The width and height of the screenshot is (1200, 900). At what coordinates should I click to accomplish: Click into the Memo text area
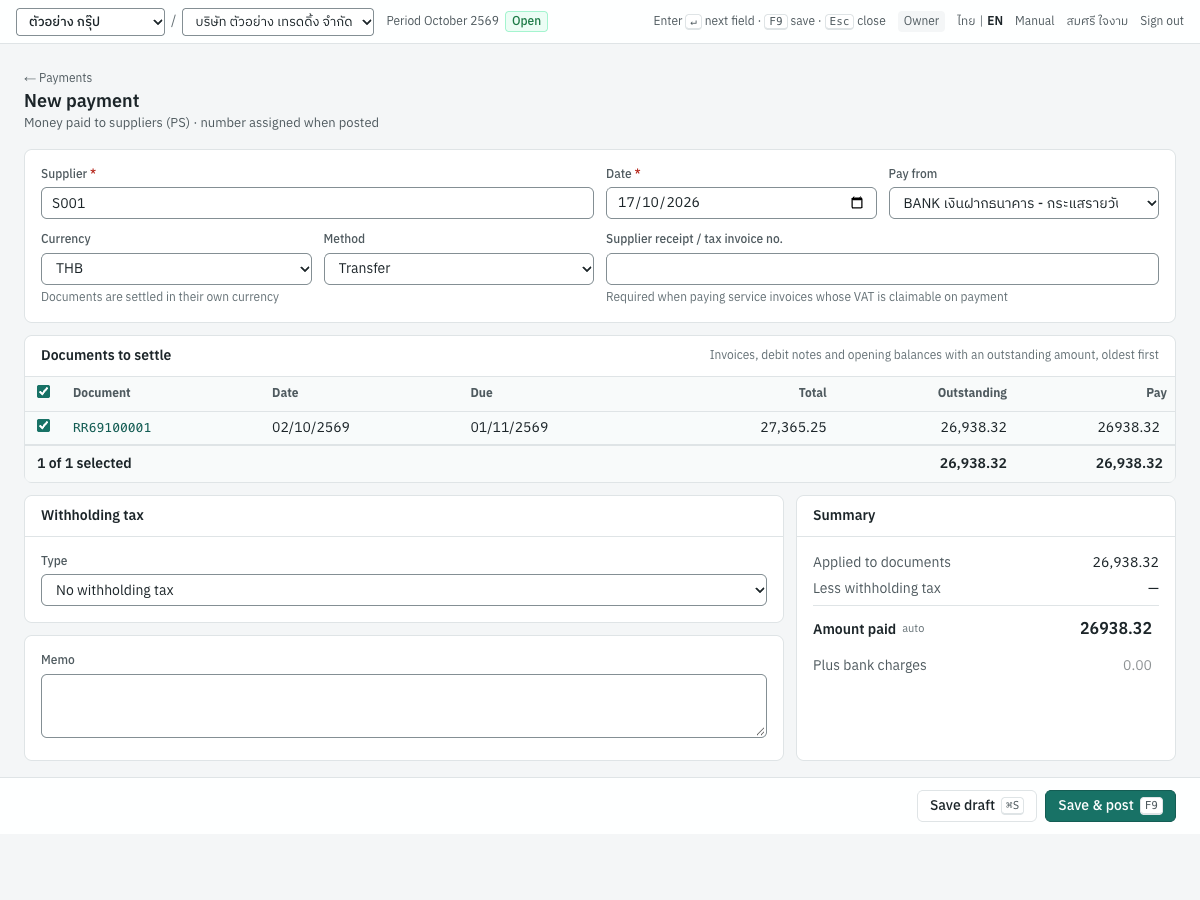404,706
